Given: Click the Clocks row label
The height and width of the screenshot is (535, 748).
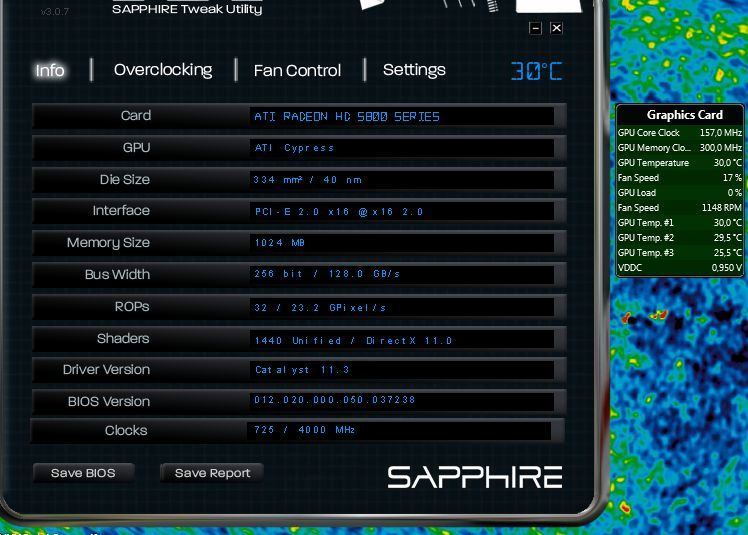Looking at the screenshot, I should click(x=126, y=430).
